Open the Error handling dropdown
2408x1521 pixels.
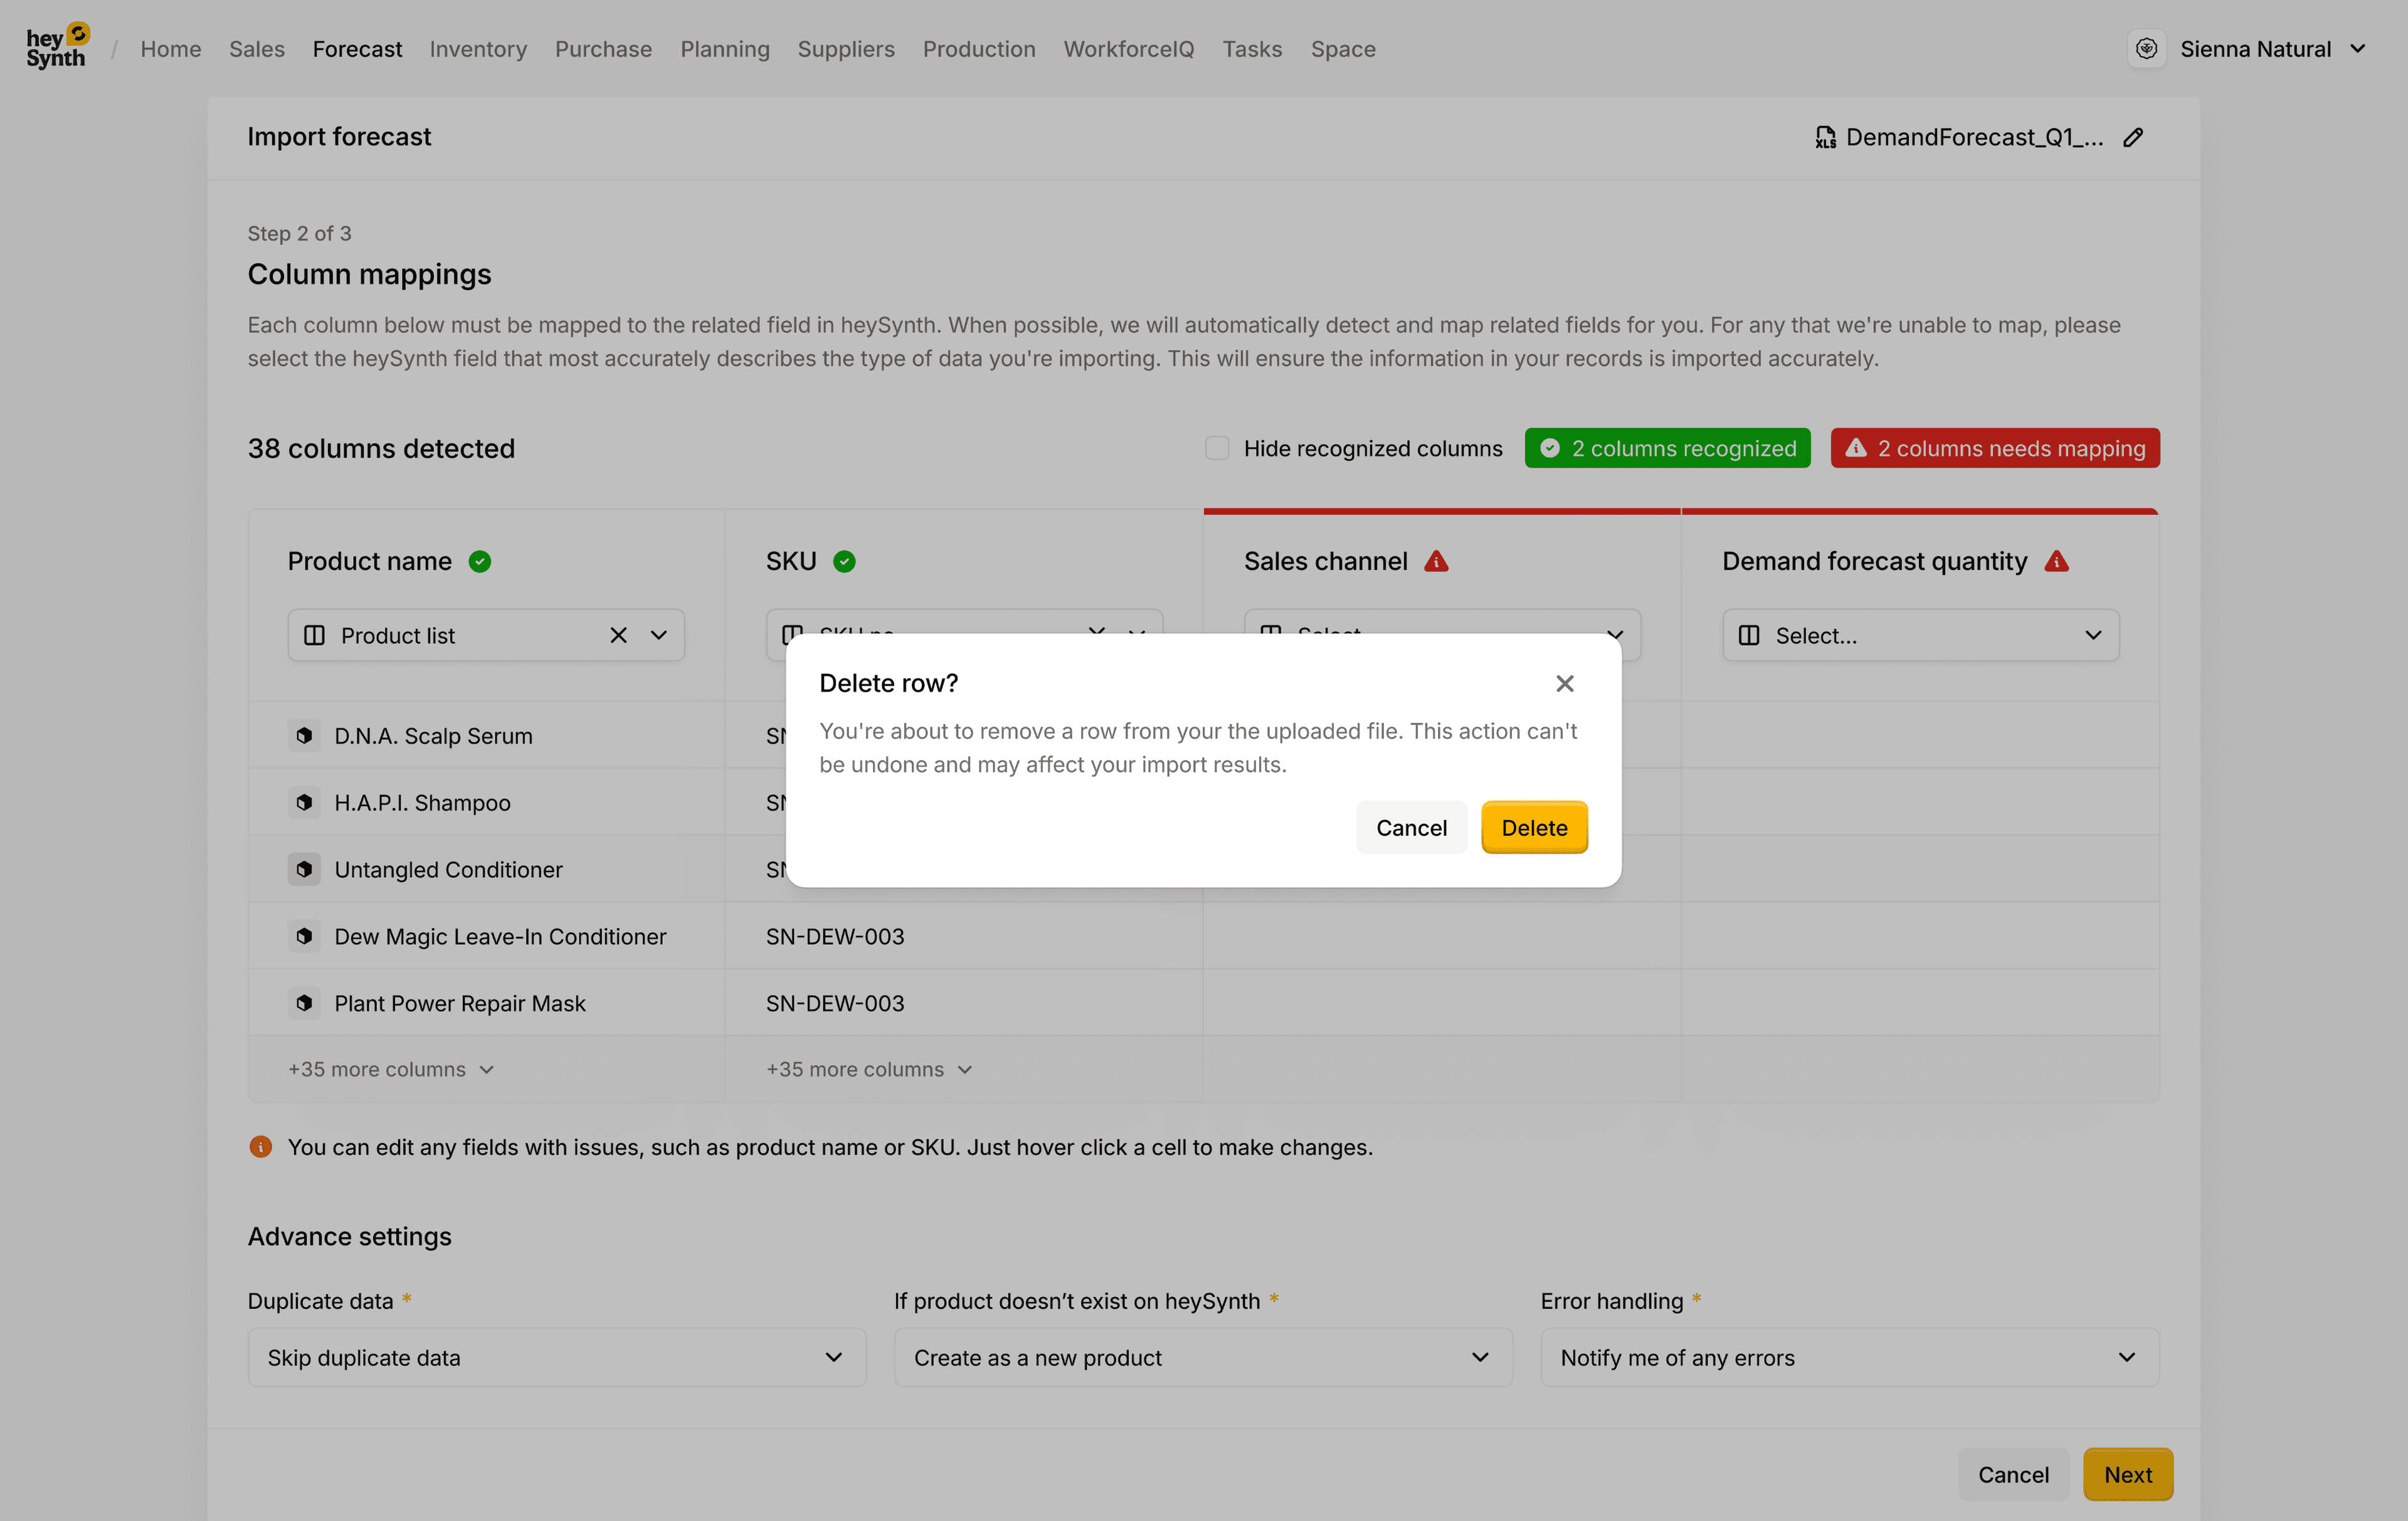[1849, 1357]
